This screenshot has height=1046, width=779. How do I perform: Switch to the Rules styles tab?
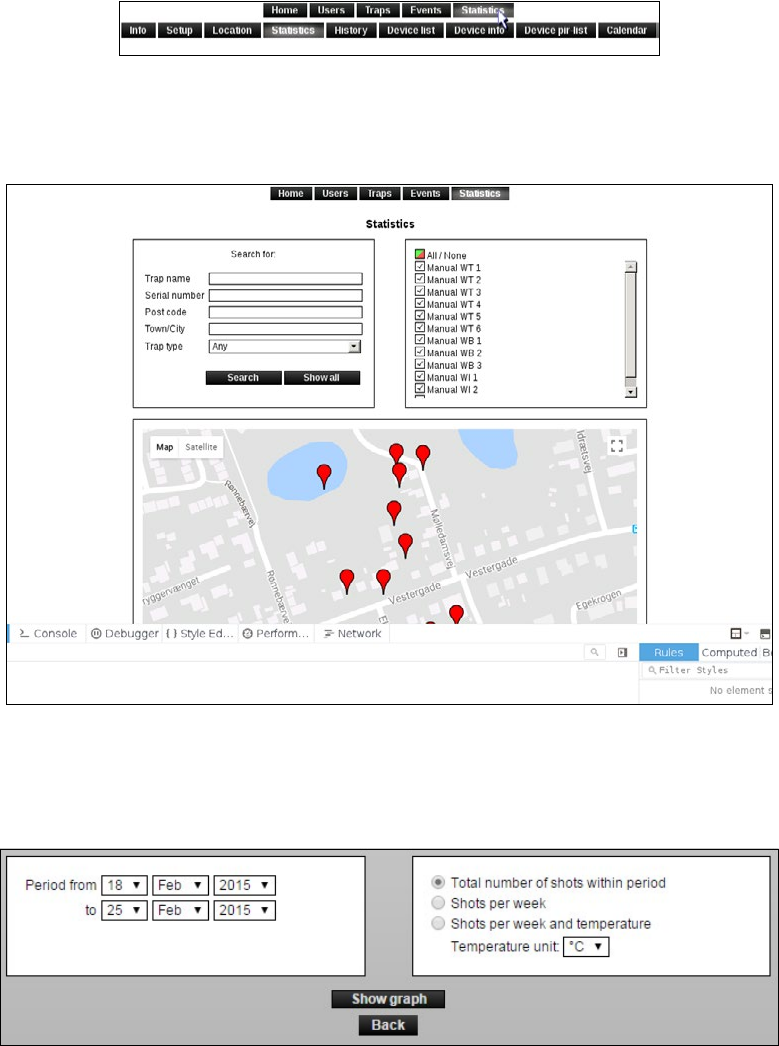[668, 652]
